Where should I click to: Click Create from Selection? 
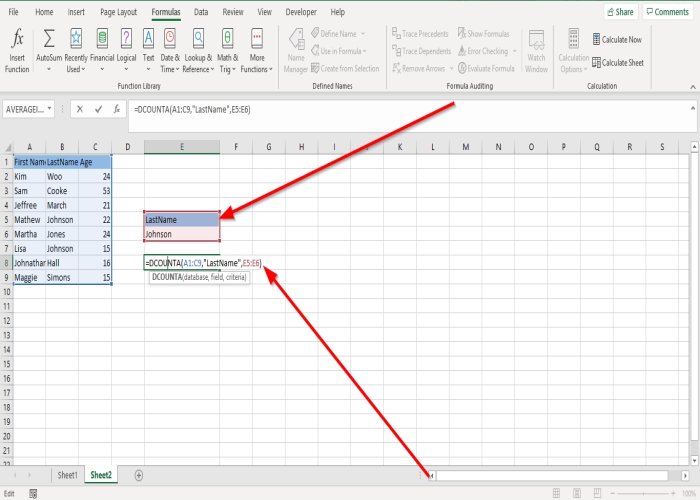[x=345, y=68]
